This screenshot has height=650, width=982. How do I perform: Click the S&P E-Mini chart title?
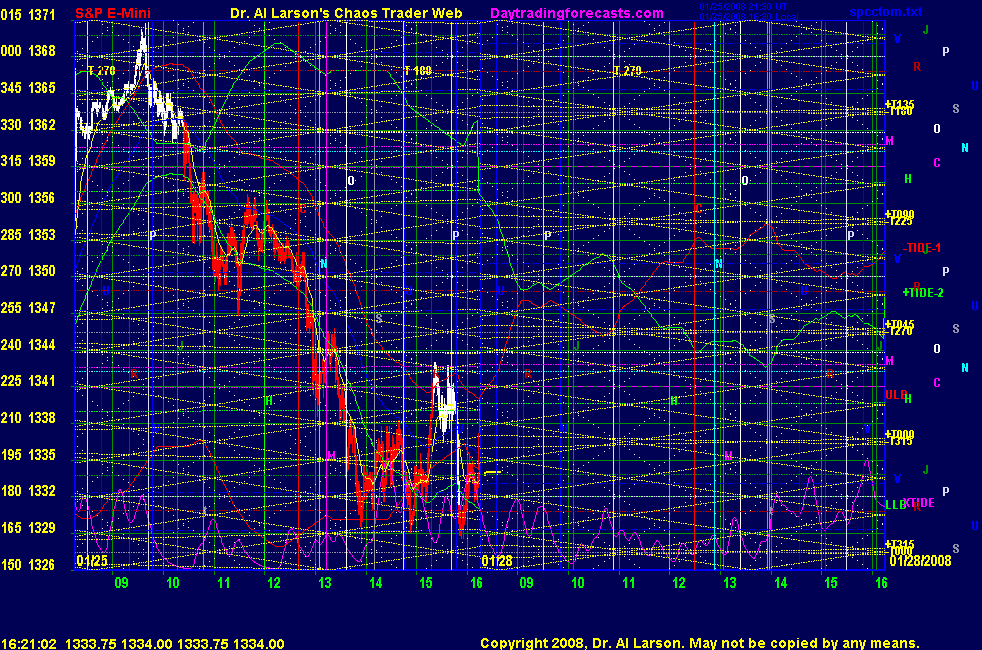(113, 13)
